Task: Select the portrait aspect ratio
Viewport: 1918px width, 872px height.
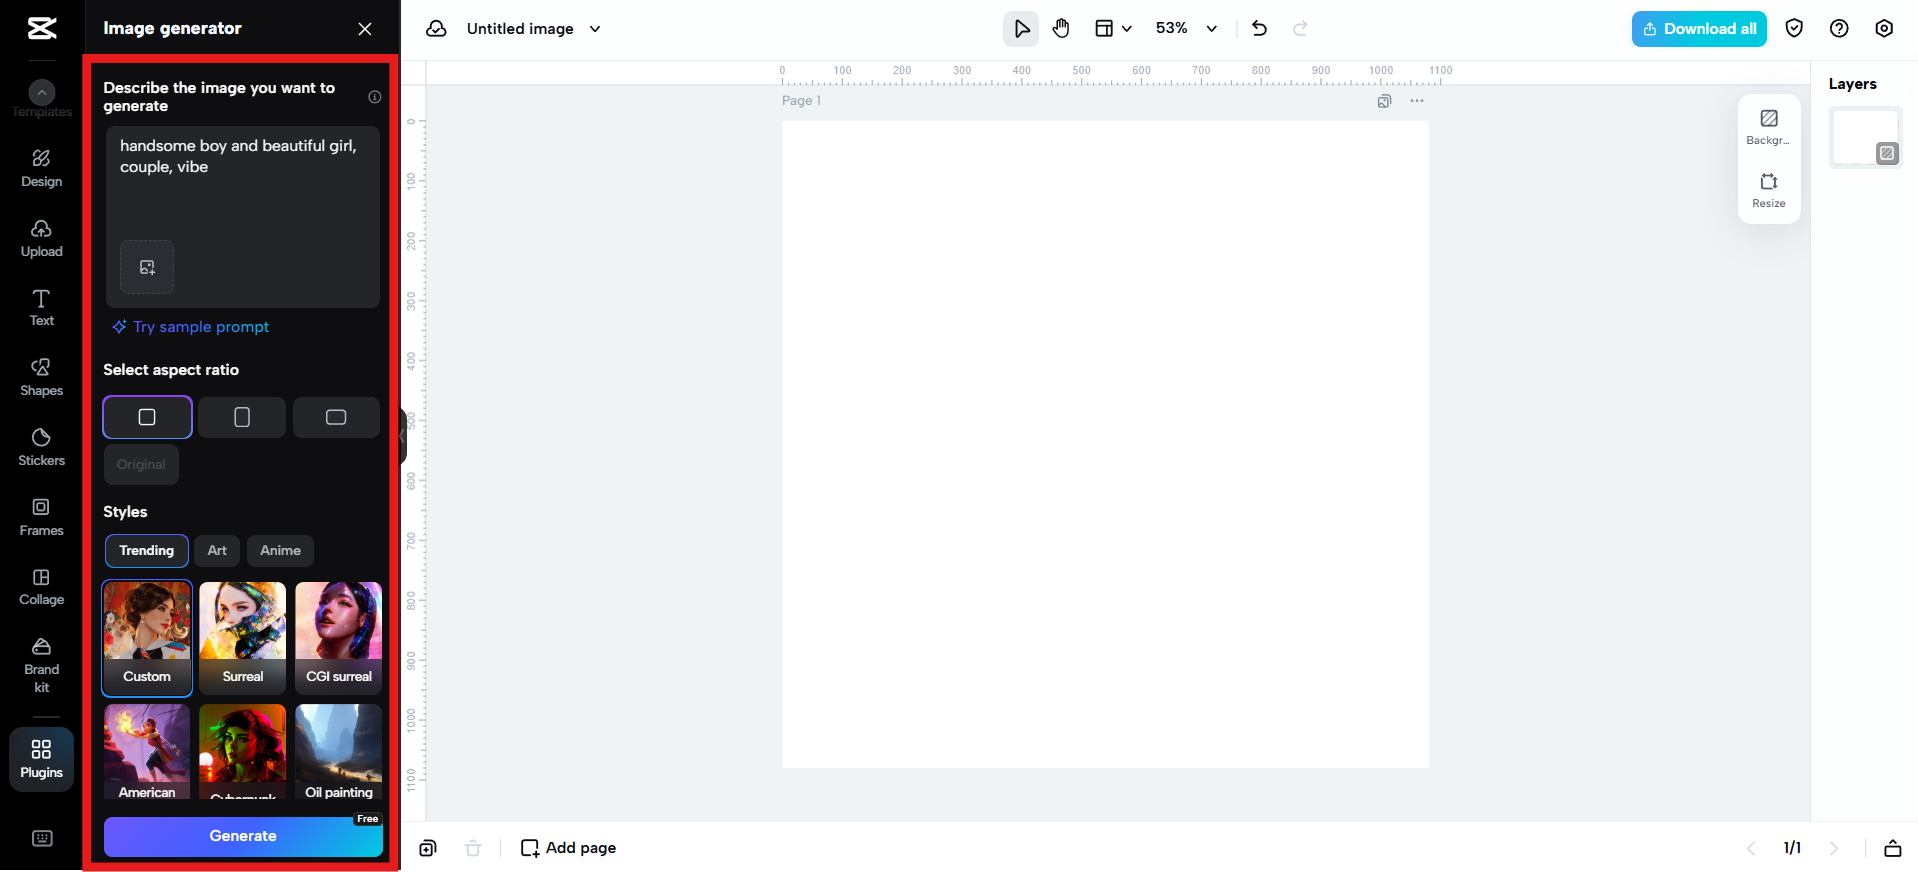Action: (242, 417)
